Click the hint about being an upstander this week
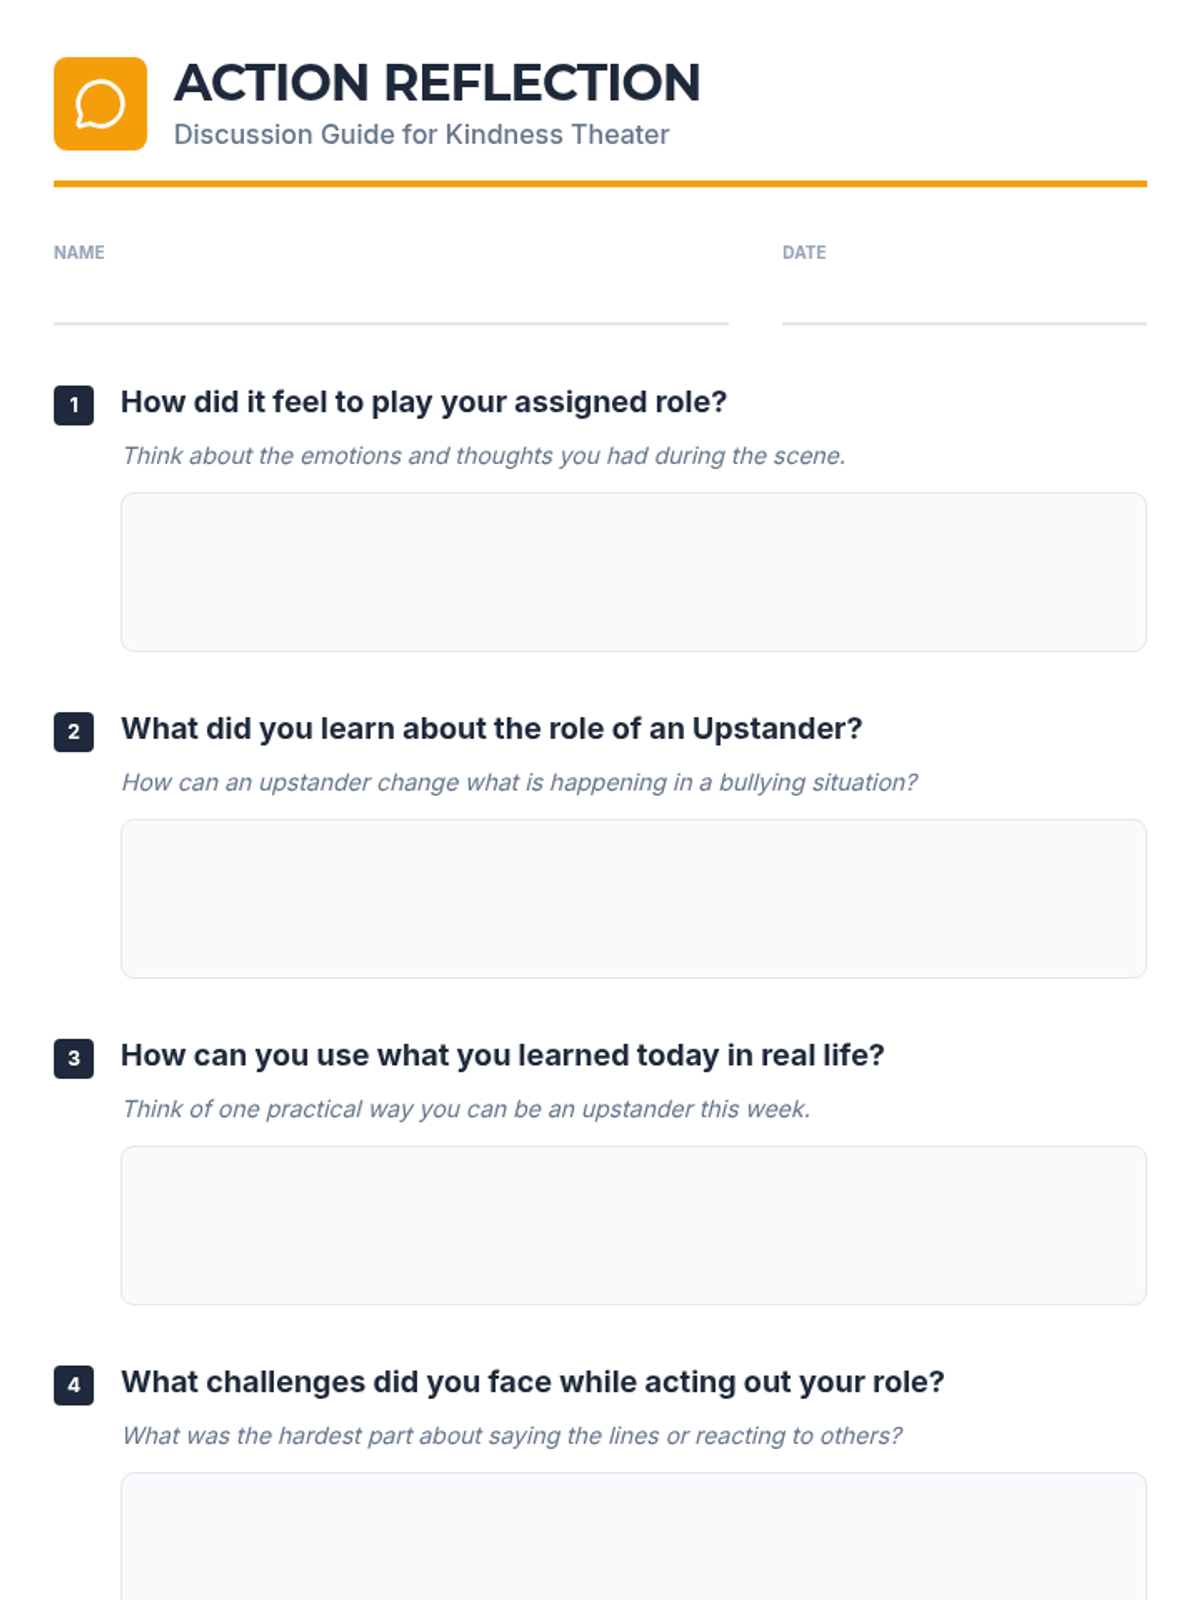This screenshot has width=1200, height=1600. 465,1109
